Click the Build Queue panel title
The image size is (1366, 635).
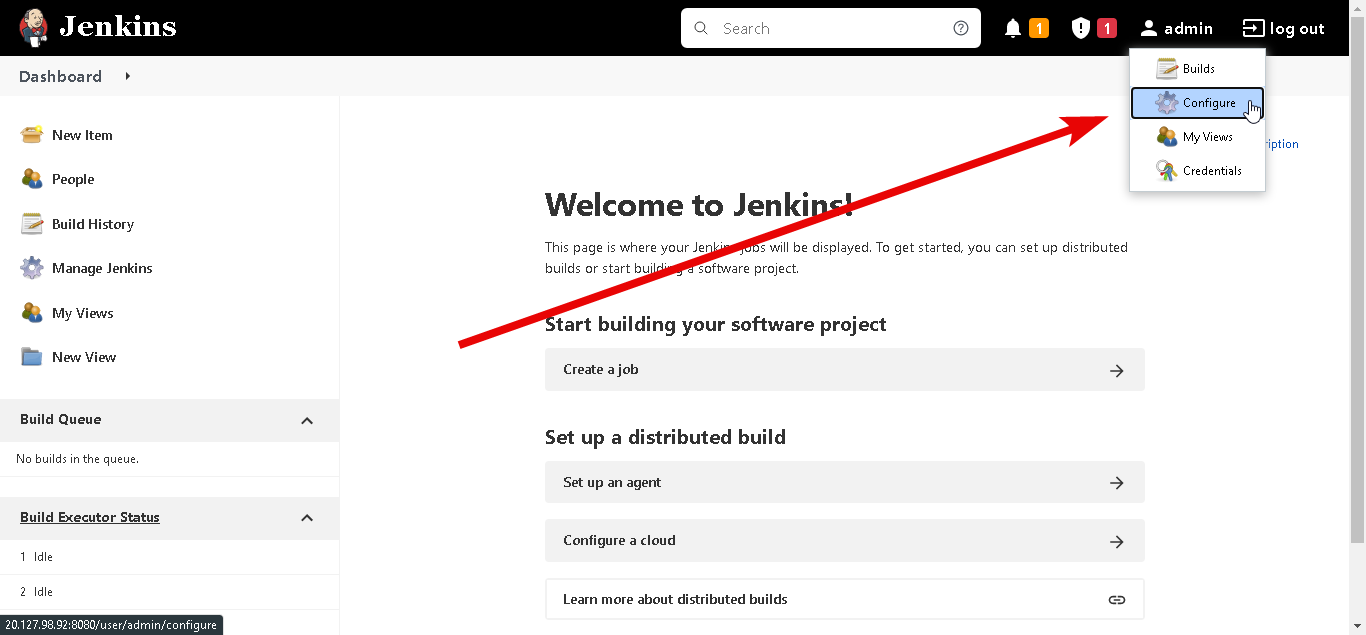(x=60, y=419)
